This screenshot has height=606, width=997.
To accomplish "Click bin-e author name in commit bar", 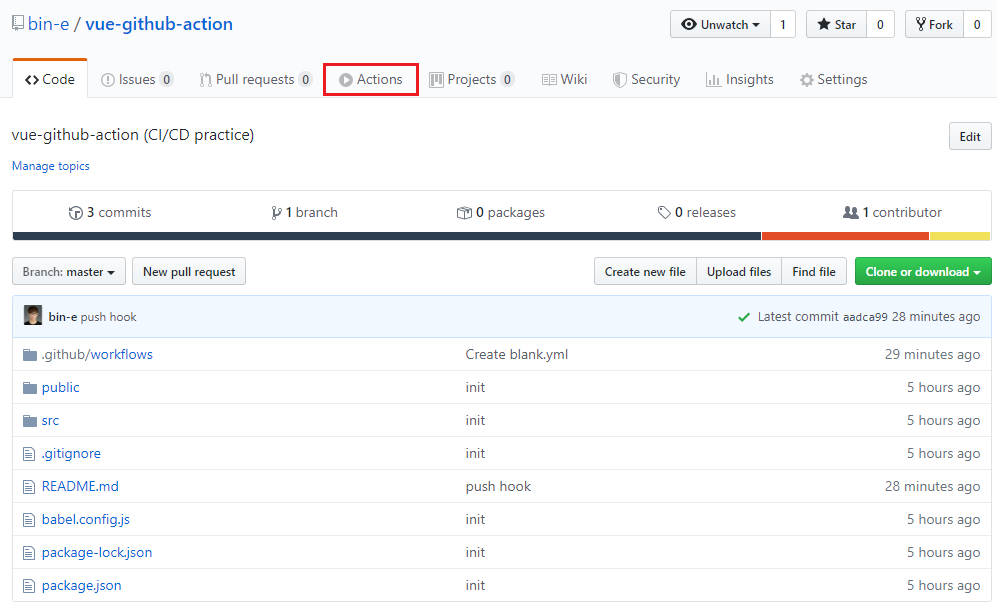I will (x=63, y=317).
